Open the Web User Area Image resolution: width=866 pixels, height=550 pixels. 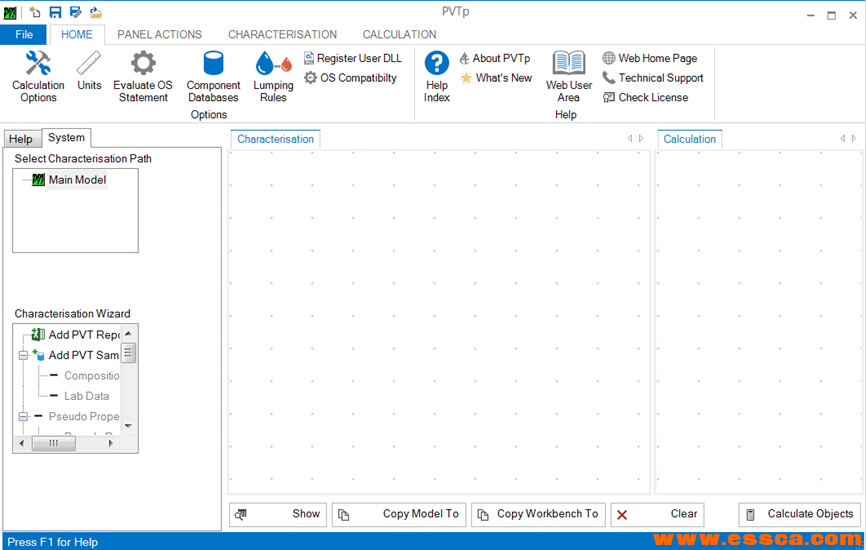pyautogui.click(x=569, y=76)
